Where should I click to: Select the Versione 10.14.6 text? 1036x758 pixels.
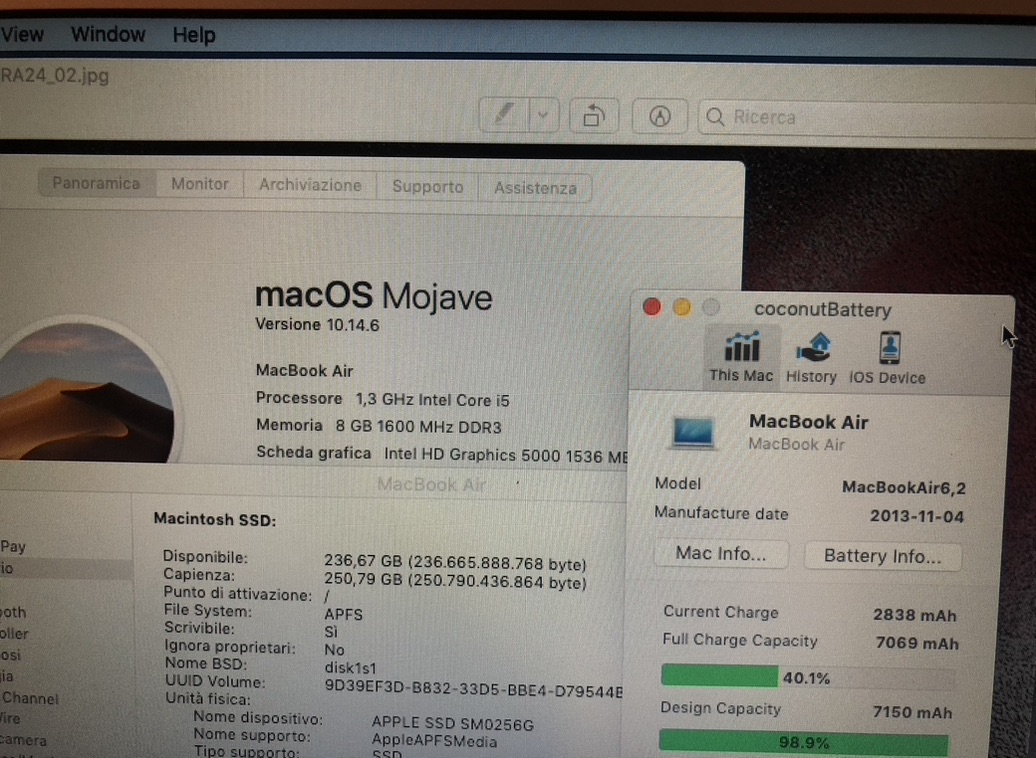pyautogui.click(x=317, y=324)
